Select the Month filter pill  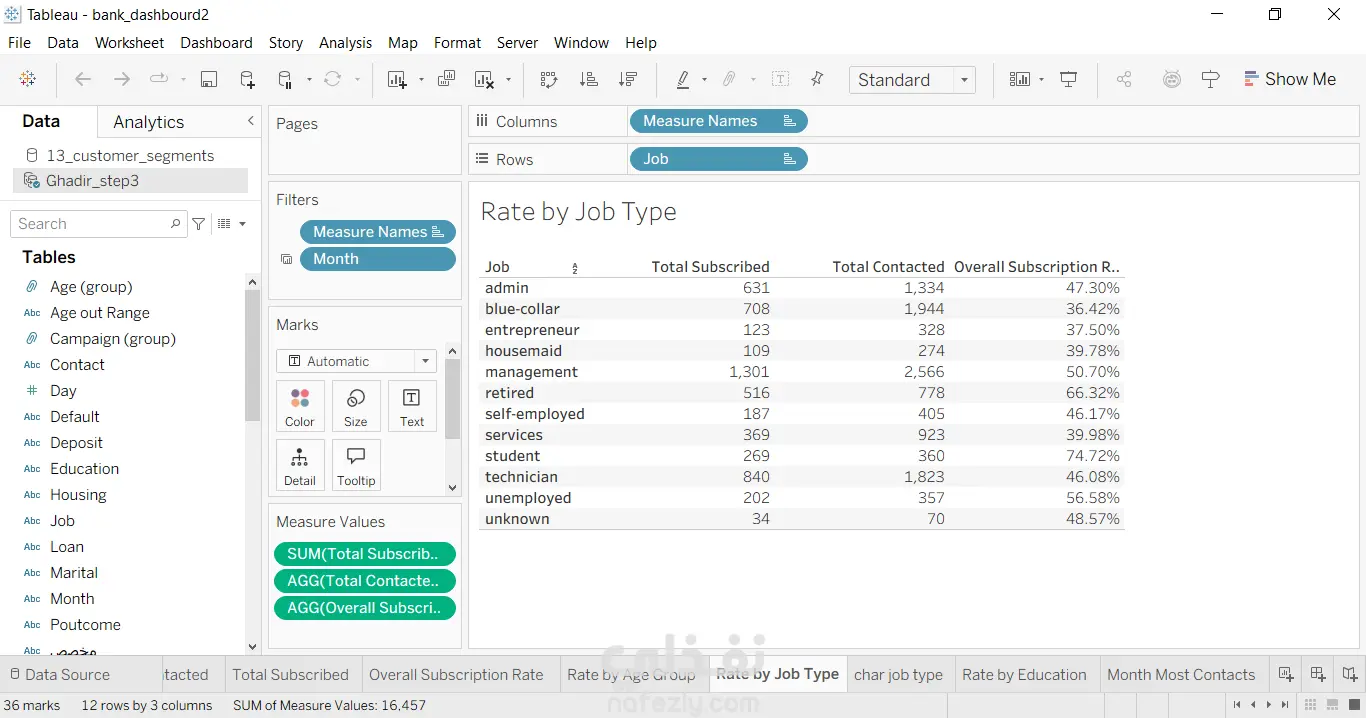(378, 259)
